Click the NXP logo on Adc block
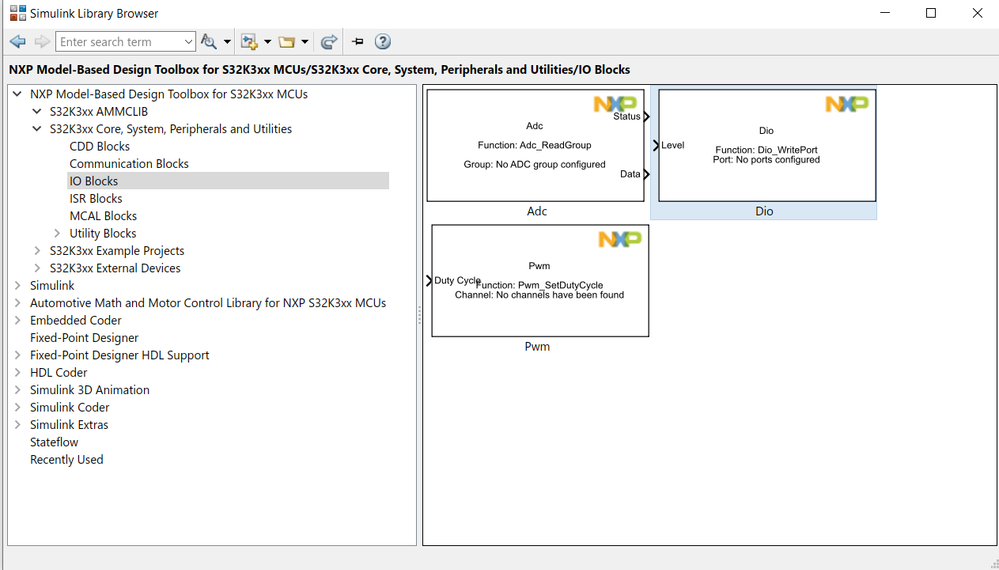 pos(615,104)
